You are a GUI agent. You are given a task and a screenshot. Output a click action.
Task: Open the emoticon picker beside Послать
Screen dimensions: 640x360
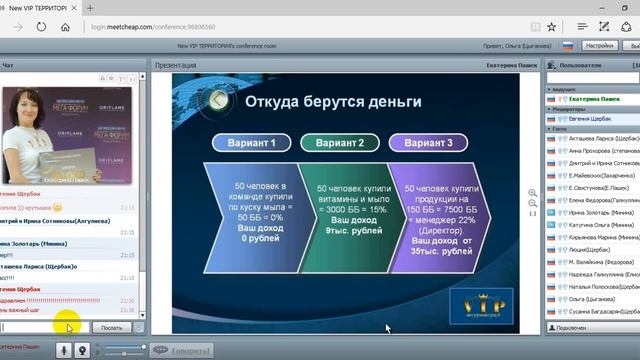tap(139, 328)
